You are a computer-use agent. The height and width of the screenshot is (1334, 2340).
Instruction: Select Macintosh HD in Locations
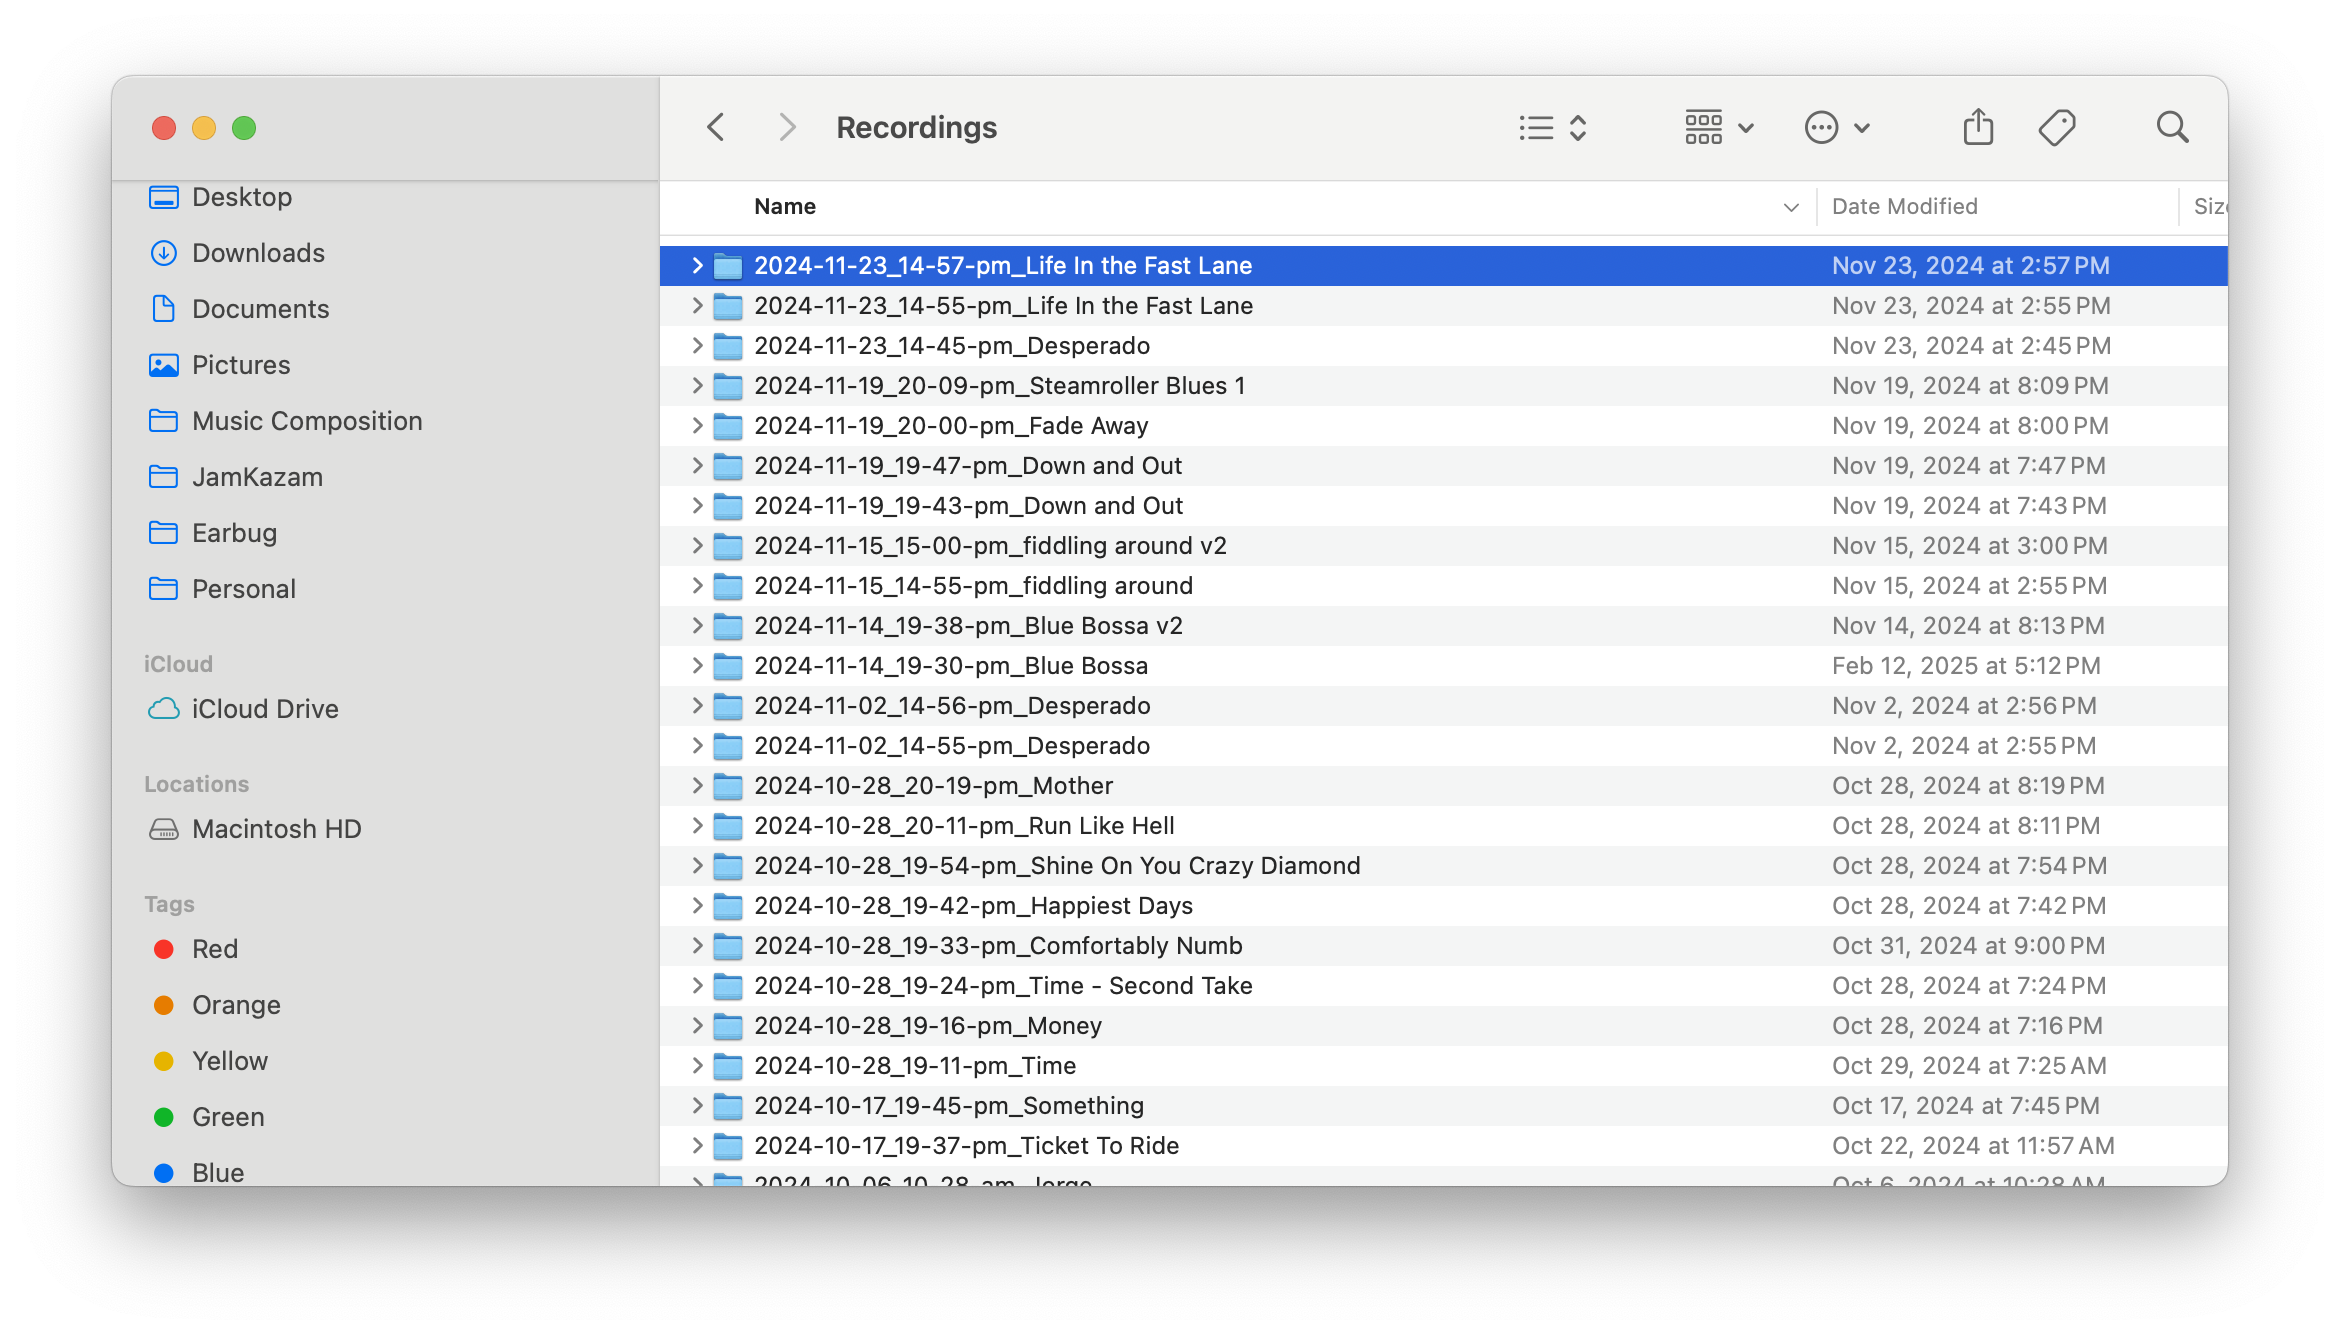point(276,829)
